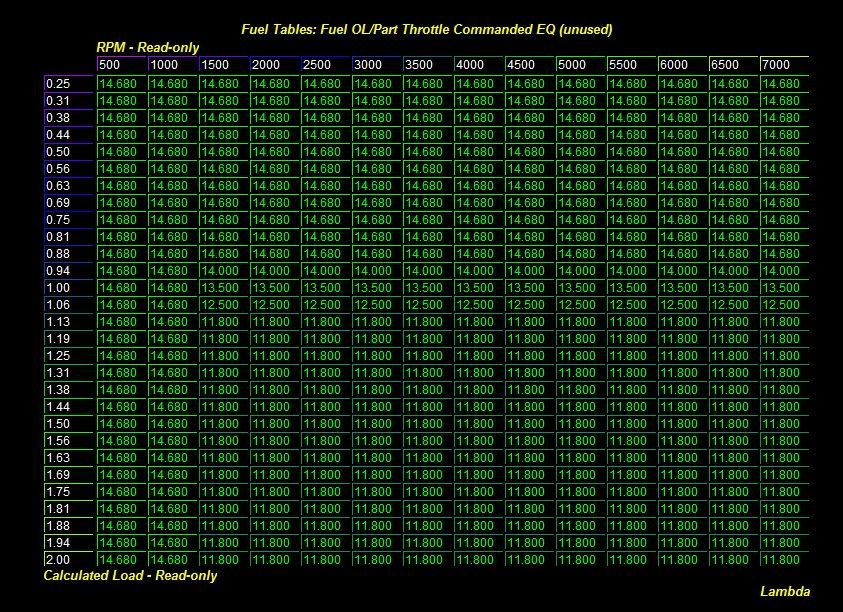The width and height of the screenshot is (843, 612).
Task: Click cell at 1.00 load, 3000 RPM
Action: (376, 288)
